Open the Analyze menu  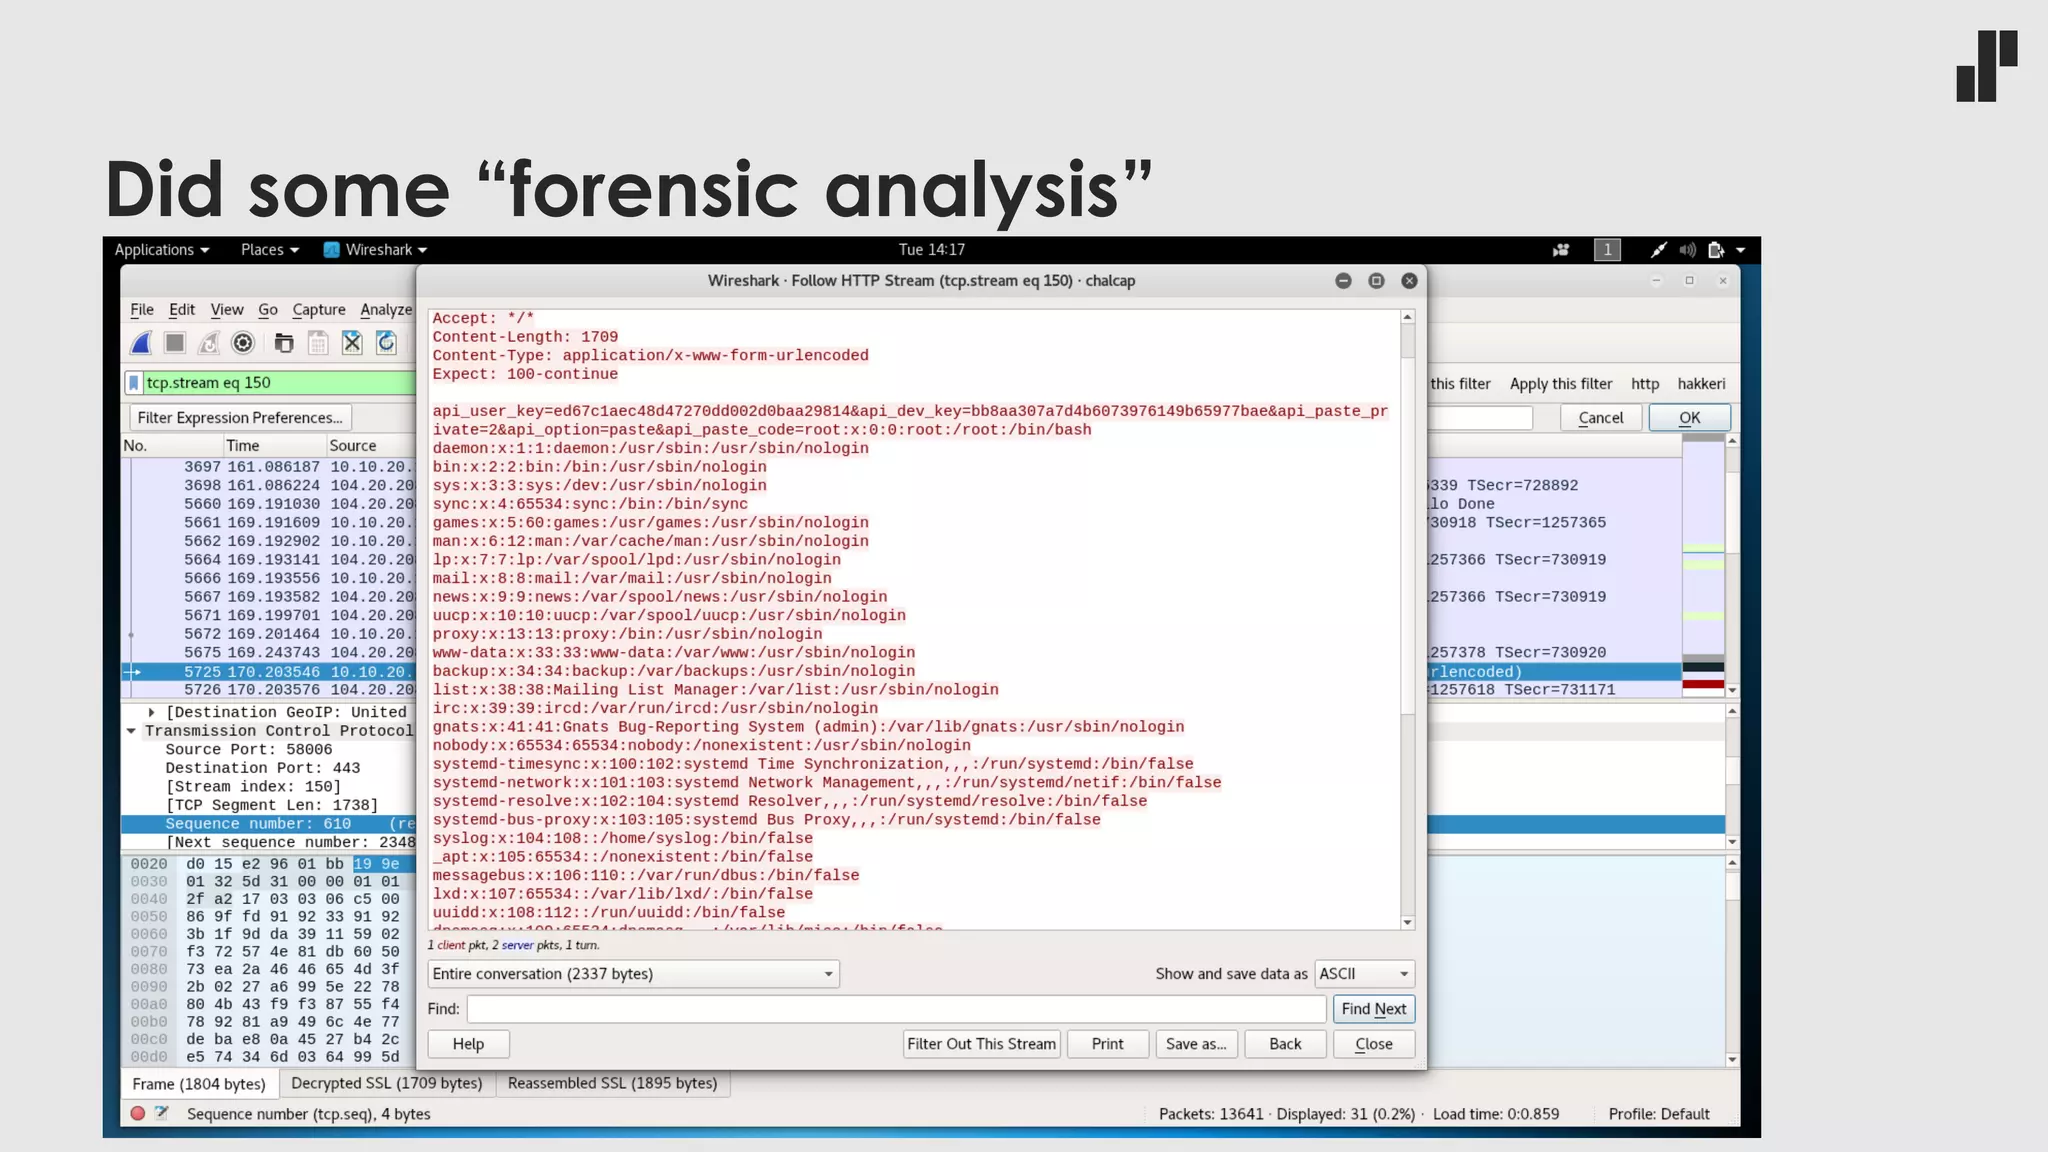coord(386,310)
